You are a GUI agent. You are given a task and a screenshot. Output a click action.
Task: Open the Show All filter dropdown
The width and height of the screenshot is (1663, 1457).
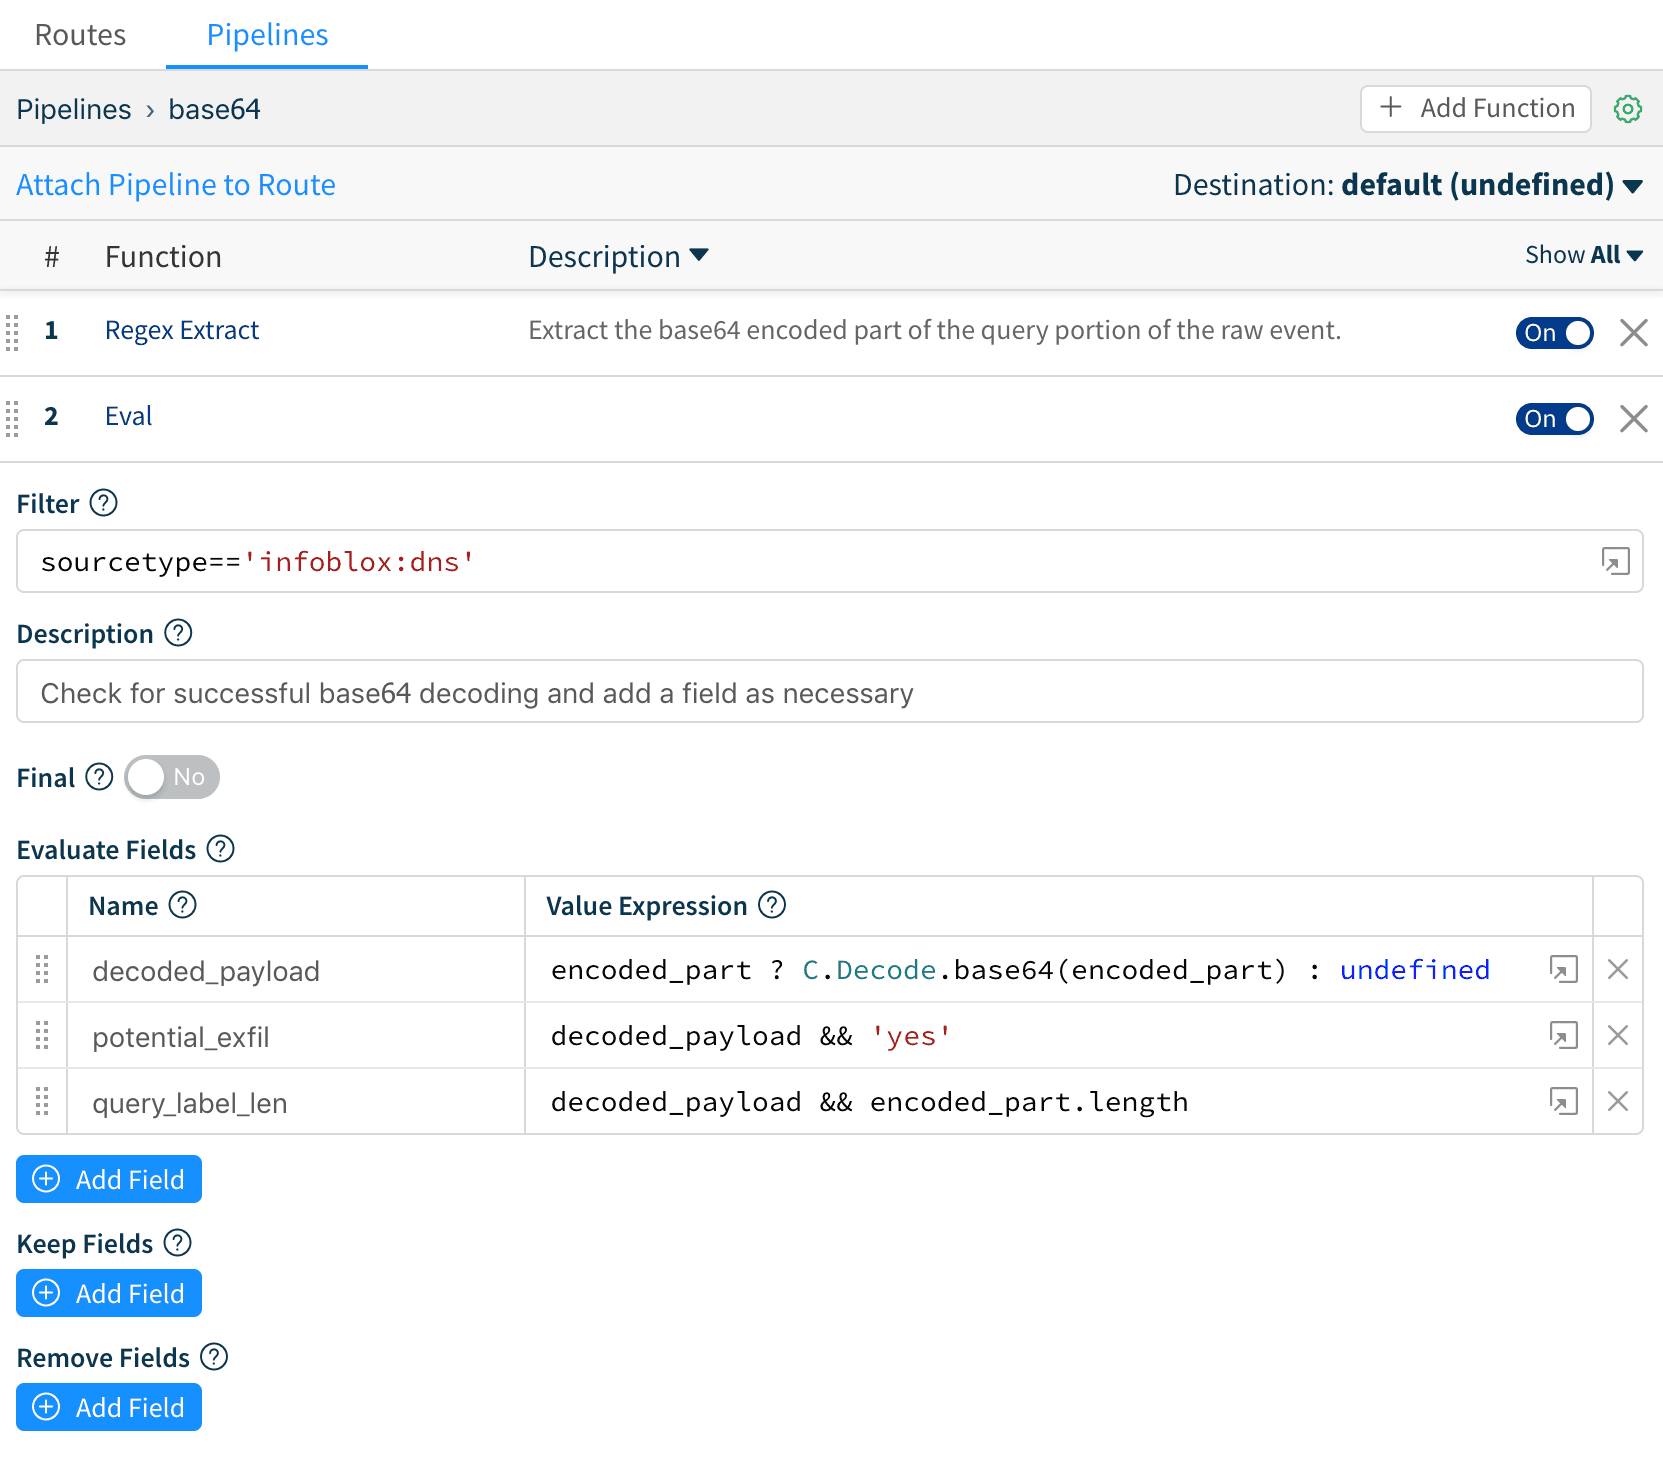[x=1584, y=255]
